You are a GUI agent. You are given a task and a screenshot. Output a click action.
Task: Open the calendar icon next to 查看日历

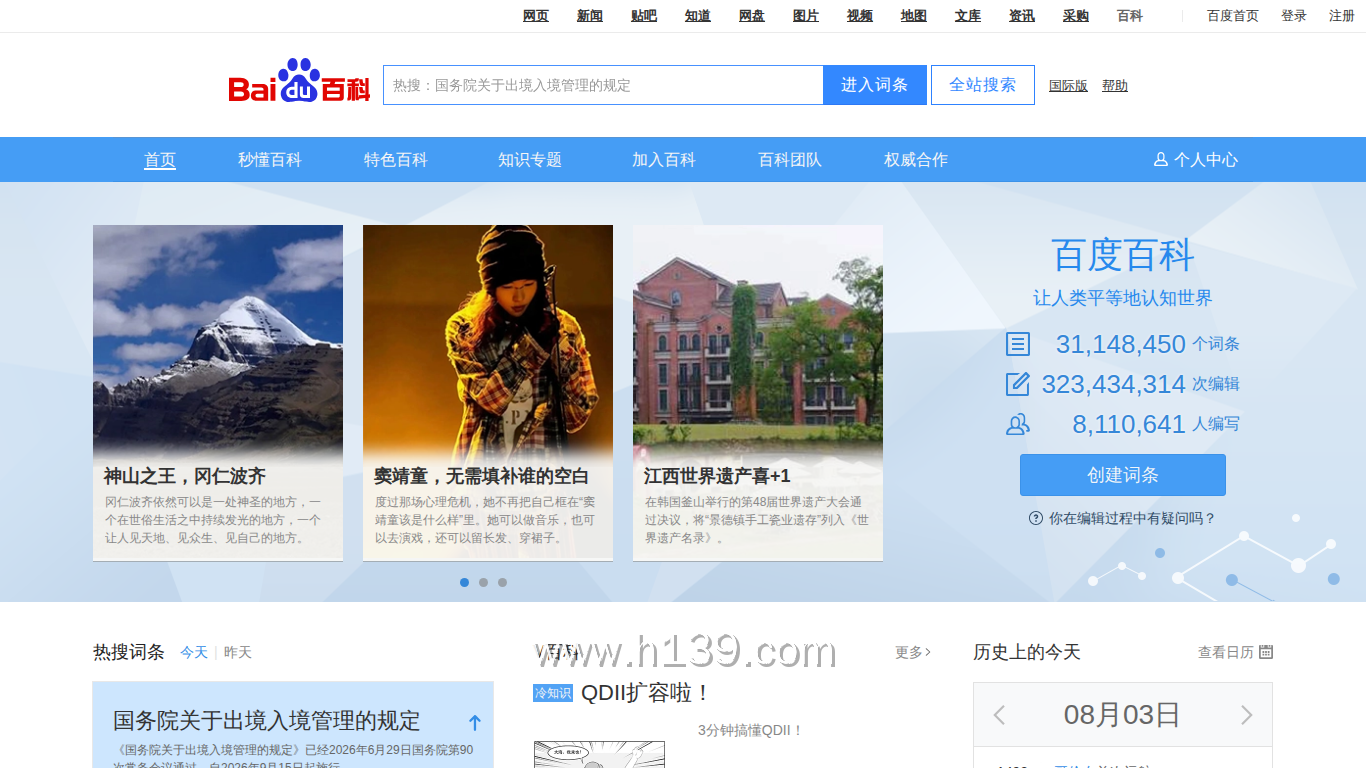[1266, 652]
